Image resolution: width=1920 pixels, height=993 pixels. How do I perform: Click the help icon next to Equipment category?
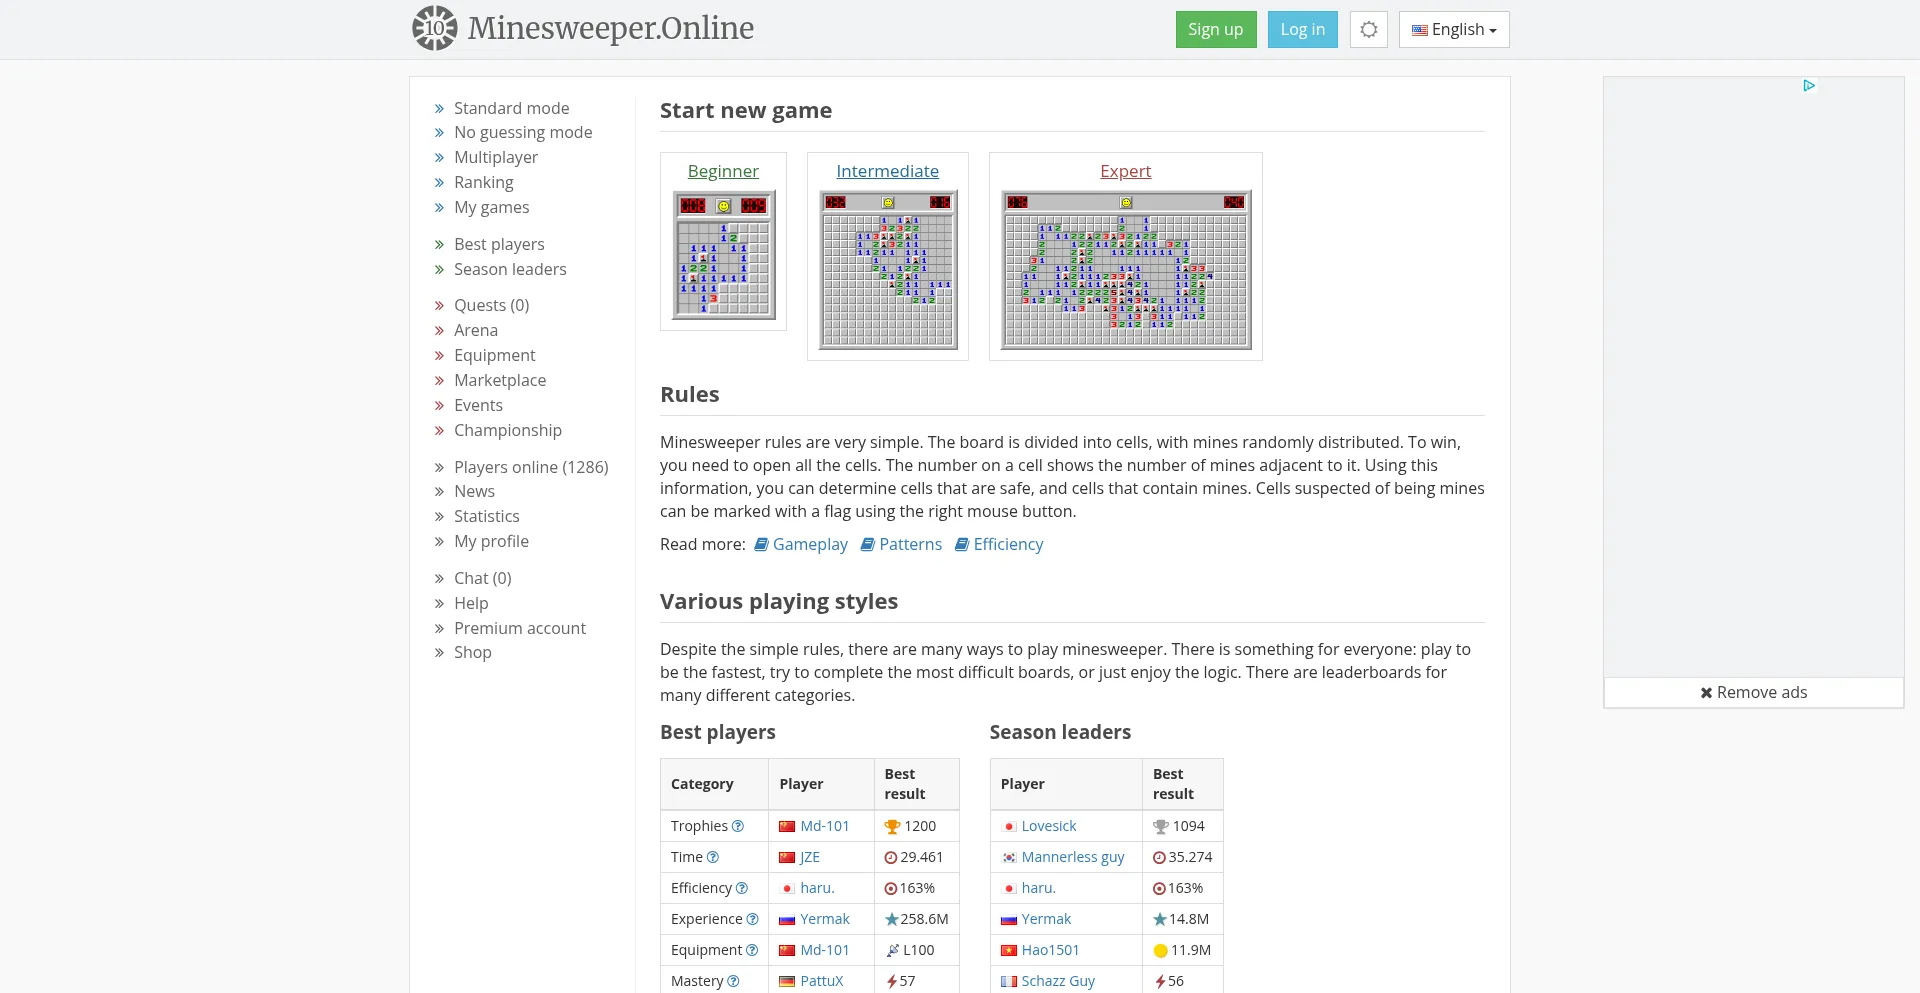(x=752, y=950)
